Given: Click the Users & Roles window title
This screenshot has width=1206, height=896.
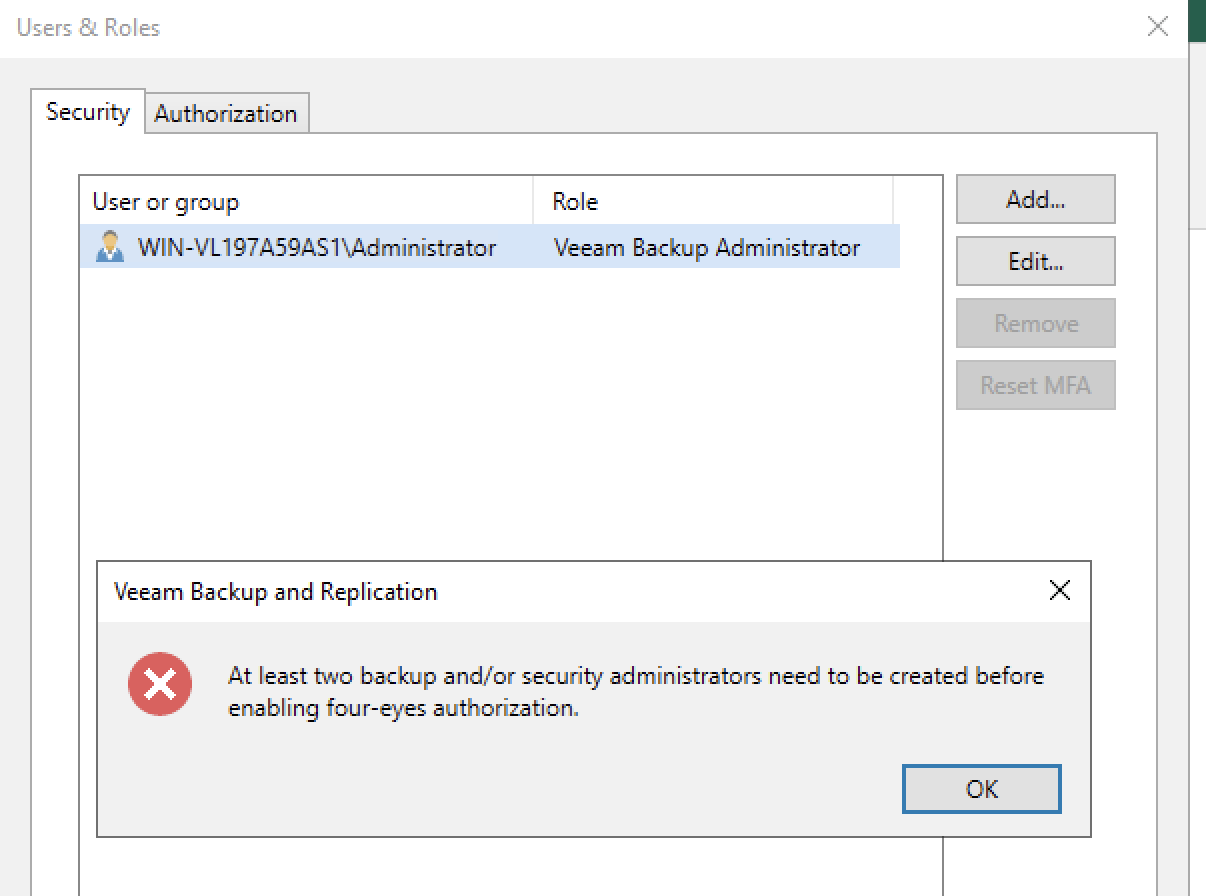Looking at the screenshot, I should point(88,27).
